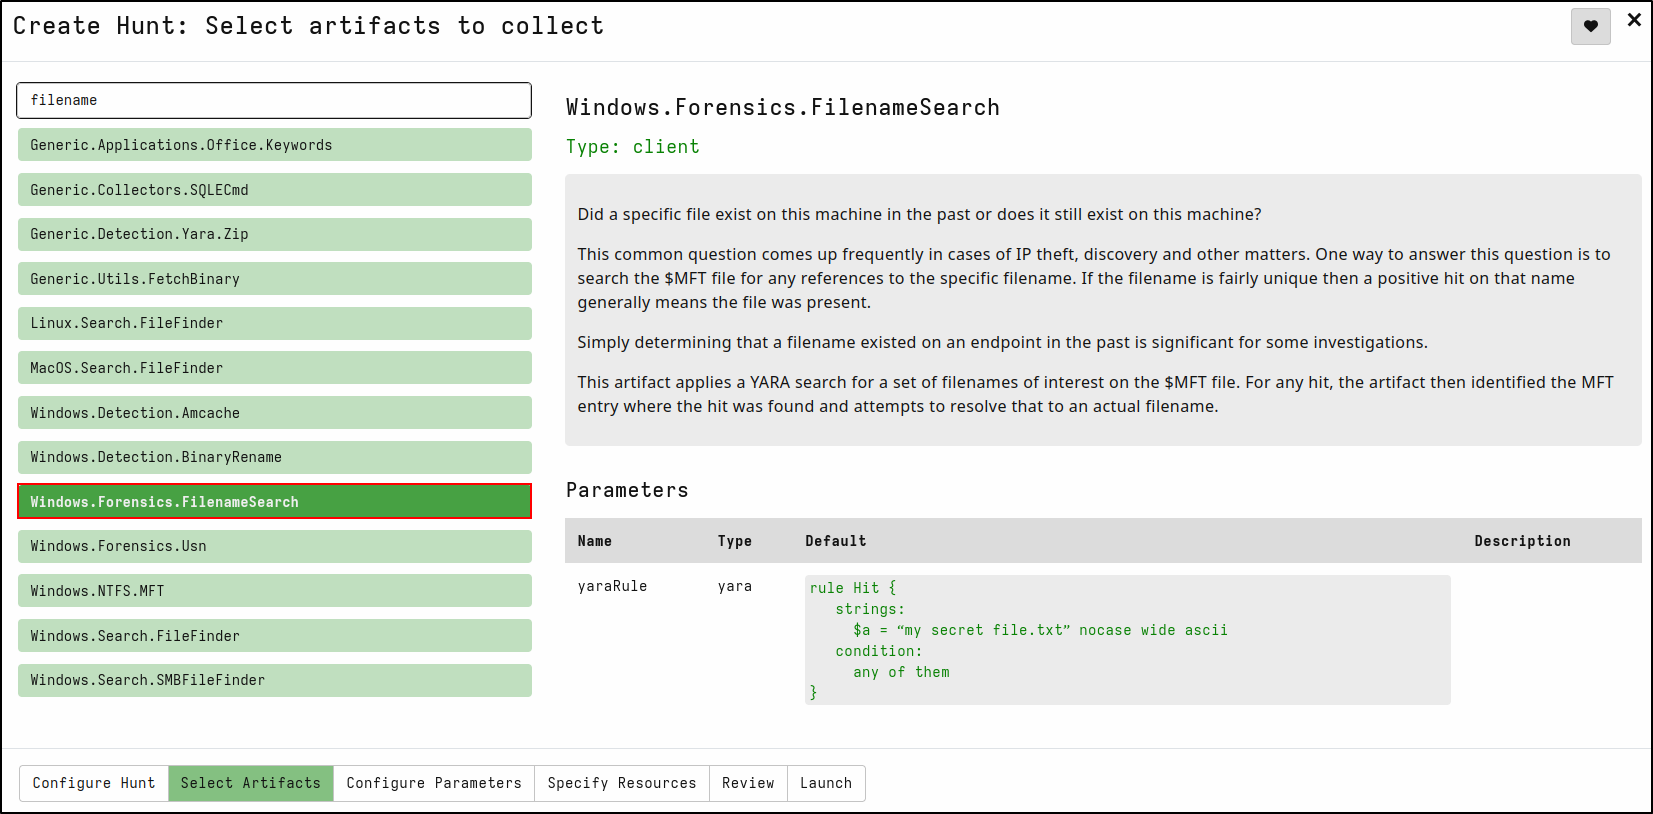Select Generic.Applications.Office.Keywords artifact
The width and height of the screenshot is (1653, 814).
click(x=274, y=145)
